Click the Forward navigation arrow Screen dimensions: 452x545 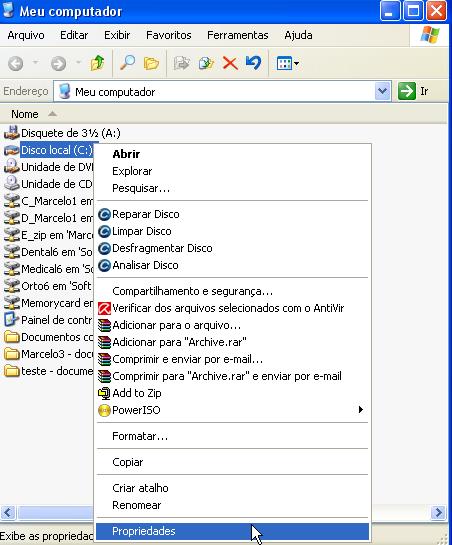pyautogui.click(x=58, y=64)
